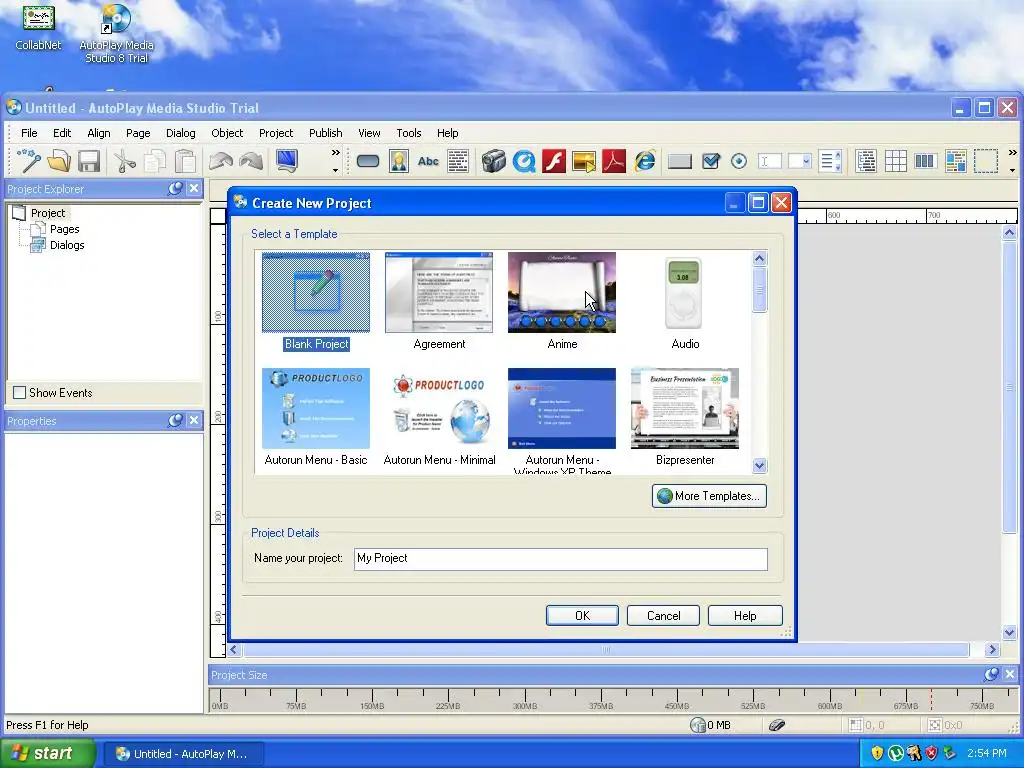The image size is (1024, 768).
Task: Open the Object menu
Action: (x=227, y=133)
